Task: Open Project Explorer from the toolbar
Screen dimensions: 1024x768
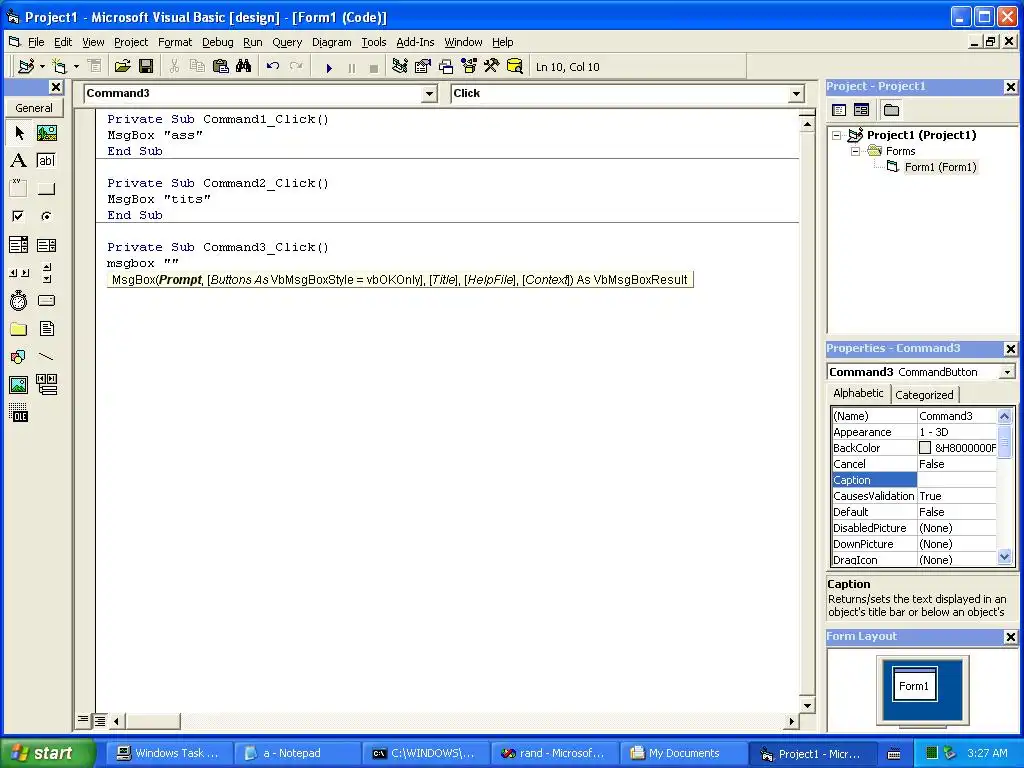Action: pyautogui.click(x=400, y=66)
